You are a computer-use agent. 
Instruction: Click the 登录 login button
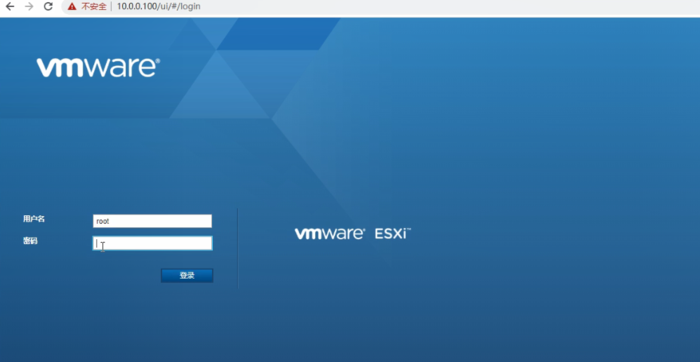187,275
